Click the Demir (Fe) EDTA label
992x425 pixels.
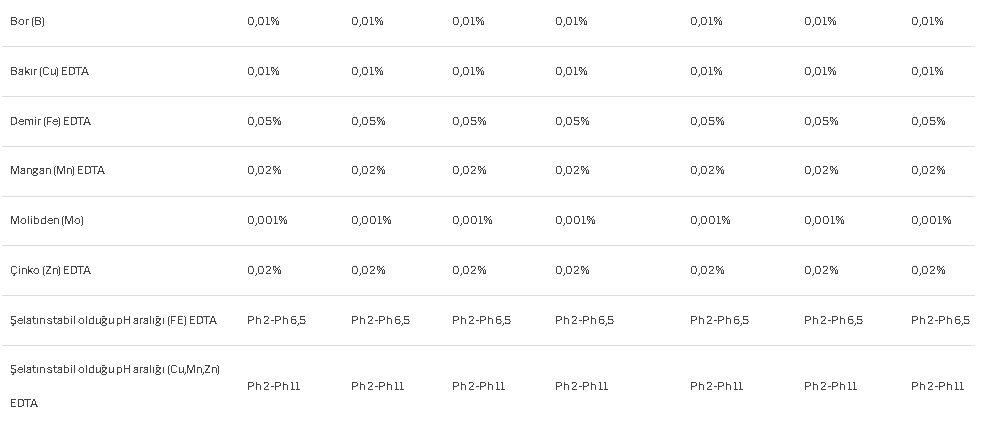click(51, 121)
